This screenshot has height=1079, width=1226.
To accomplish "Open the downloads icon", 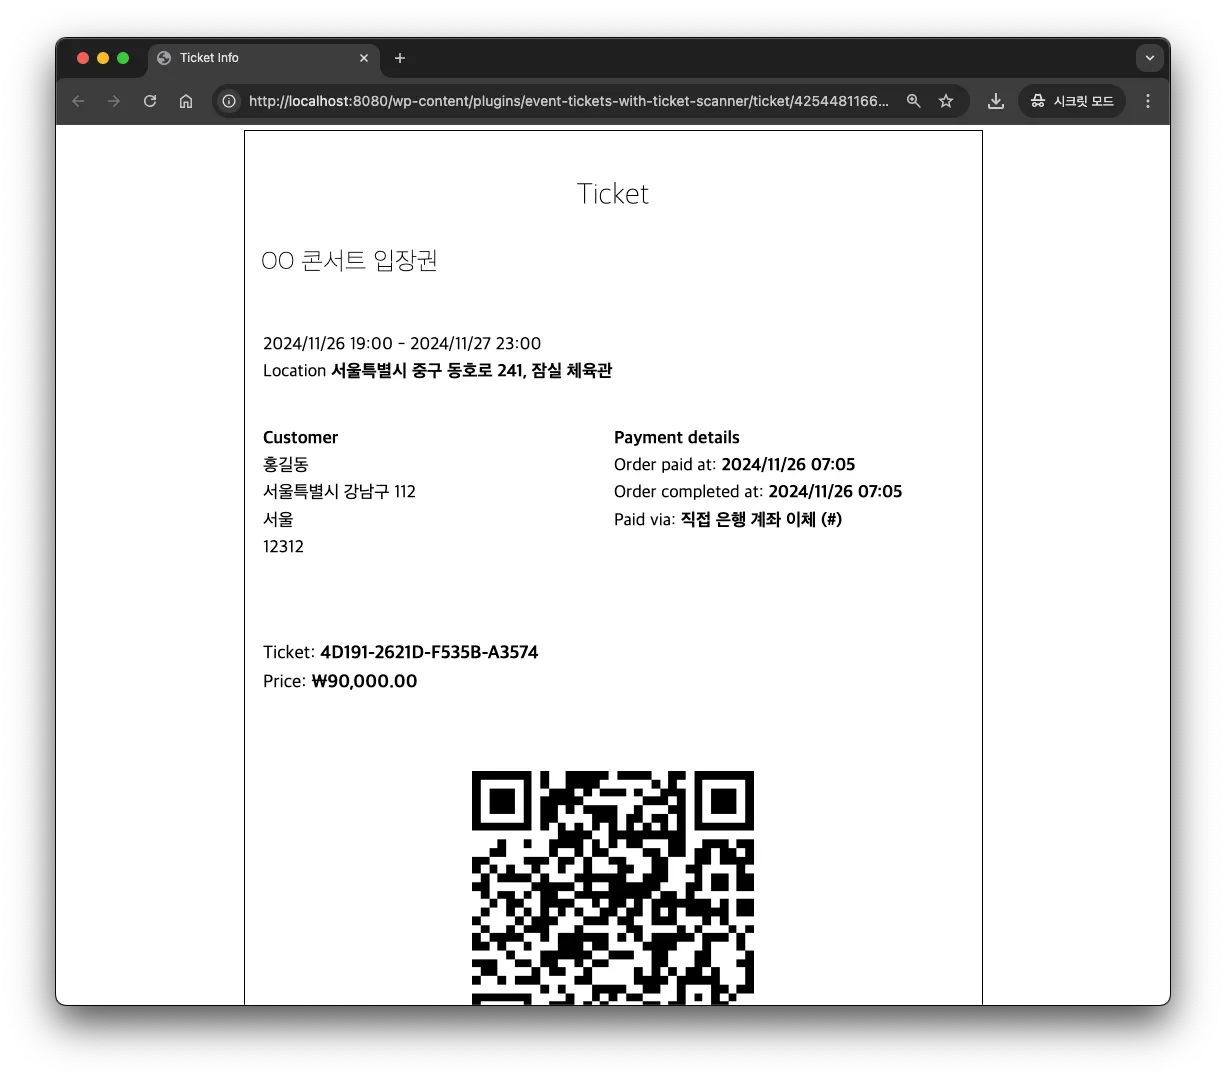I will [x=996, y=101].
